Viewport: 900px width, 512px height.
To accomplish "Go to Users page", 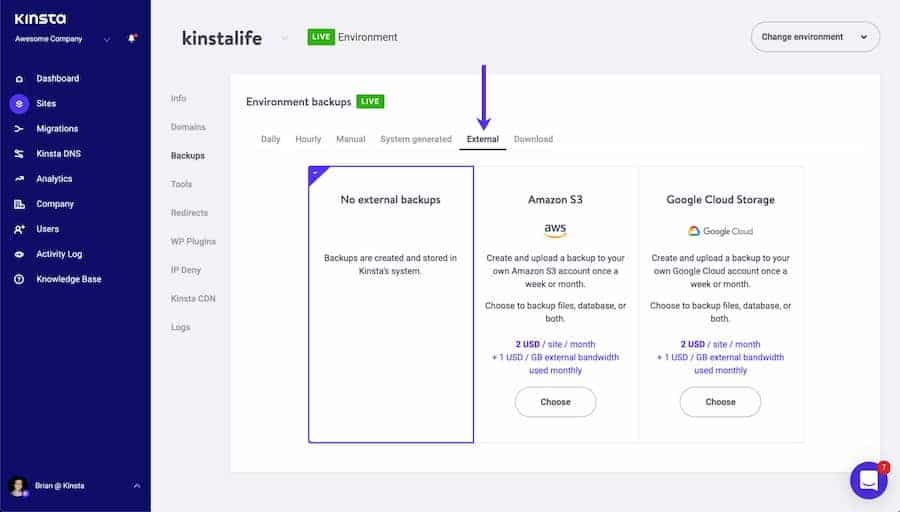I will coord(47,229).
